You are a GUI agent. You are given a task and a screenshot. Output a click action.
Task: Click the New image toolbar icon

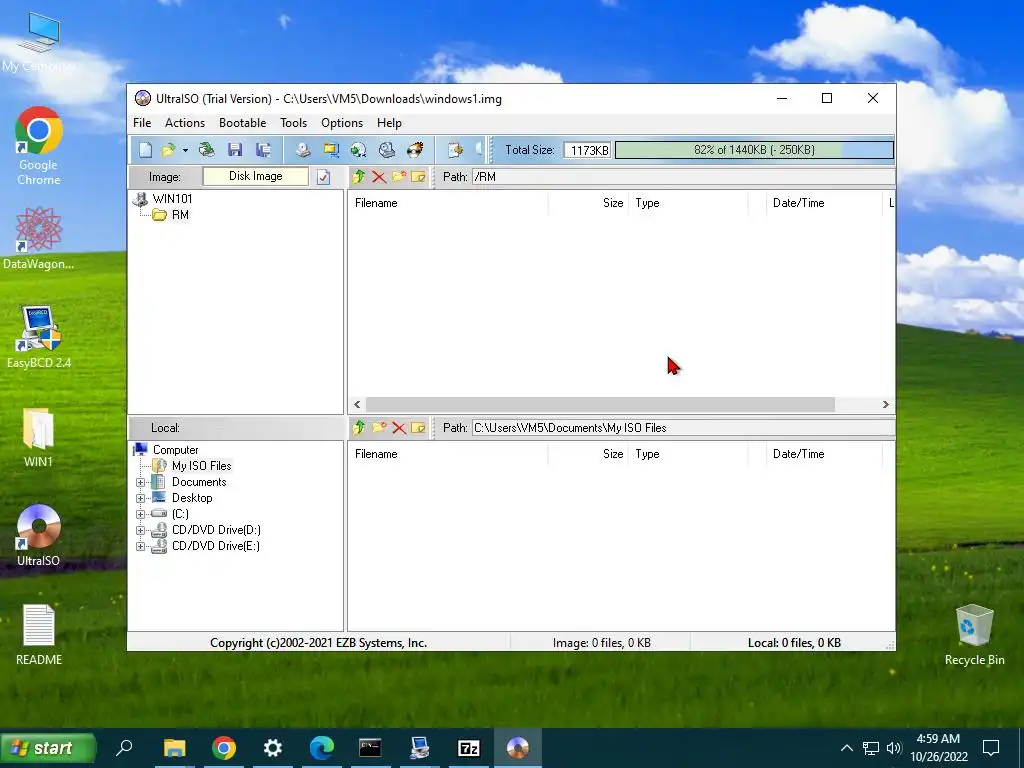(x=145, y=150)
